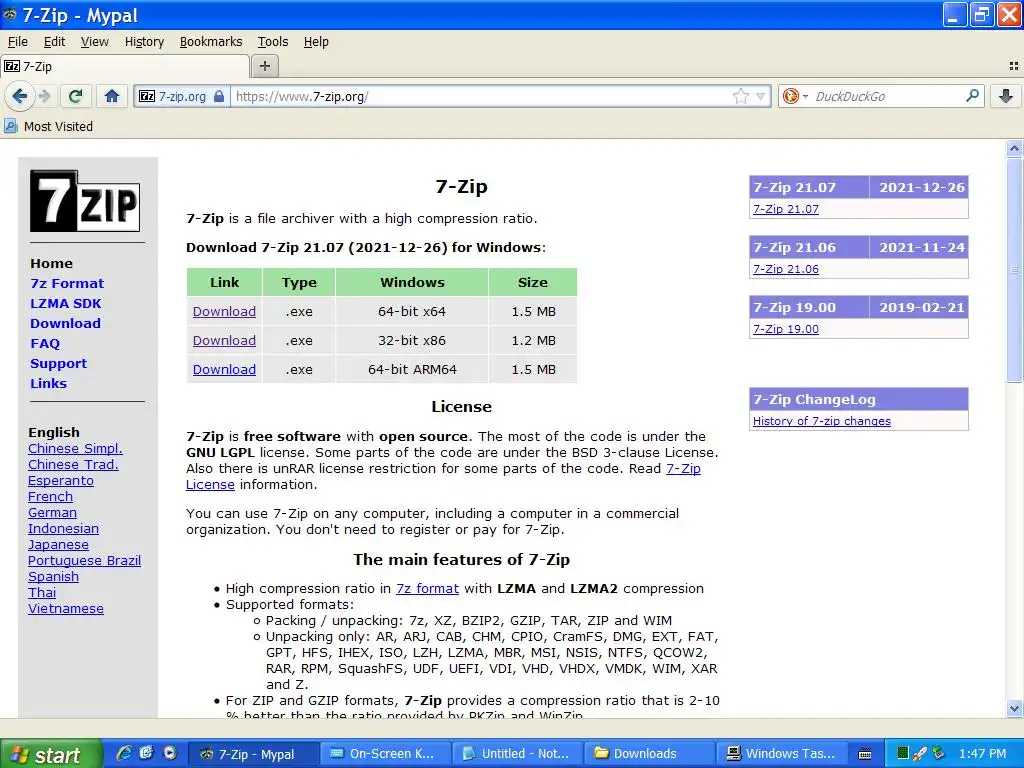Switch to Windows Task Manager taskbar button
Image resolution: width=1024 pixels, height=768 pixels.
point(781,754)
